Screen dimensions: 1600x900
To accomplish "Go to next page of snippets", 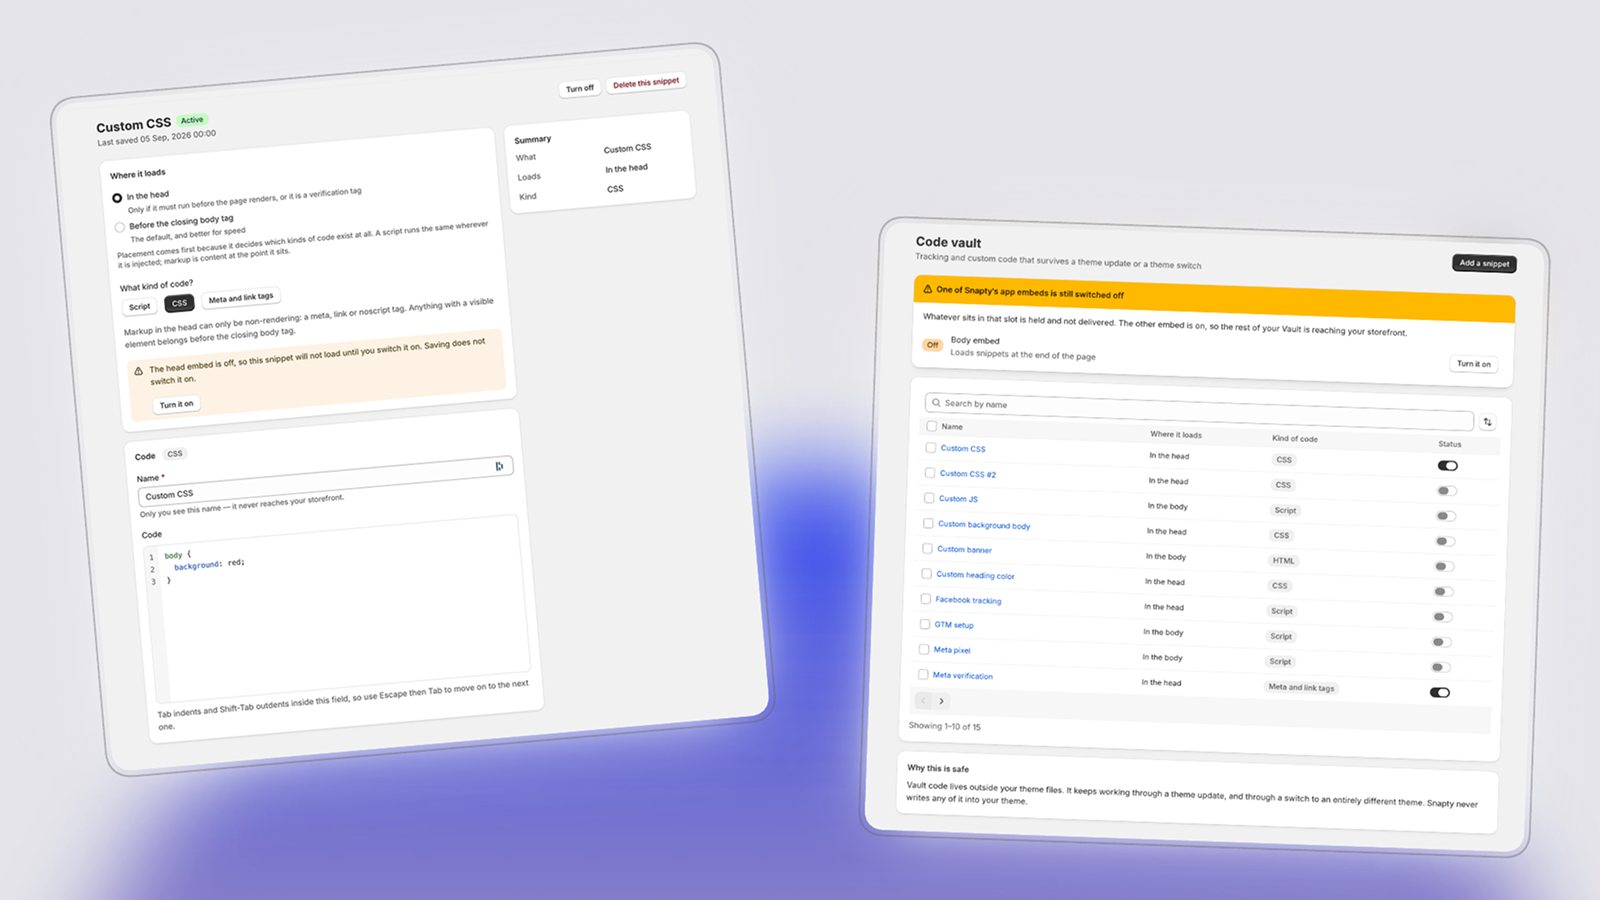I will point(941,701).
